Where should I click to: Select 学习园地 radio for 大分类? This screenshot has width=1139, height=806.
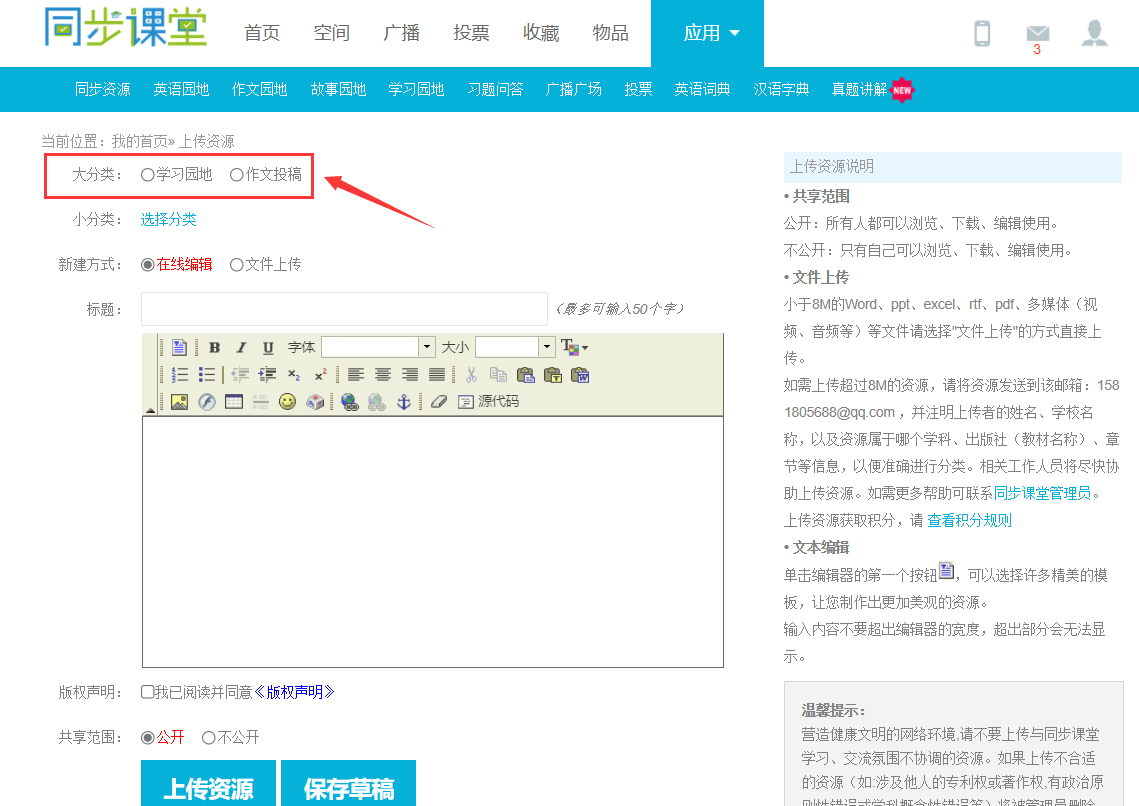point(147,175)
